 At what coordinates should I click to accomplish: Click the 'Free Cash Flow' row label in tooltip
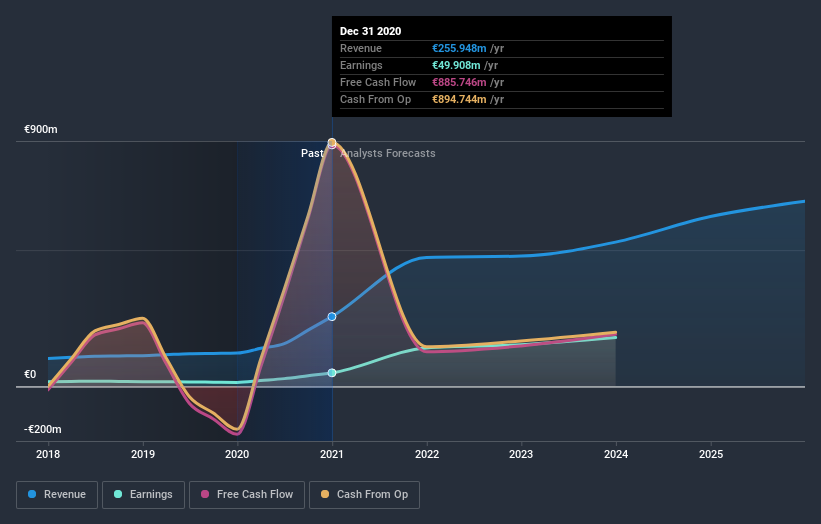378,82
